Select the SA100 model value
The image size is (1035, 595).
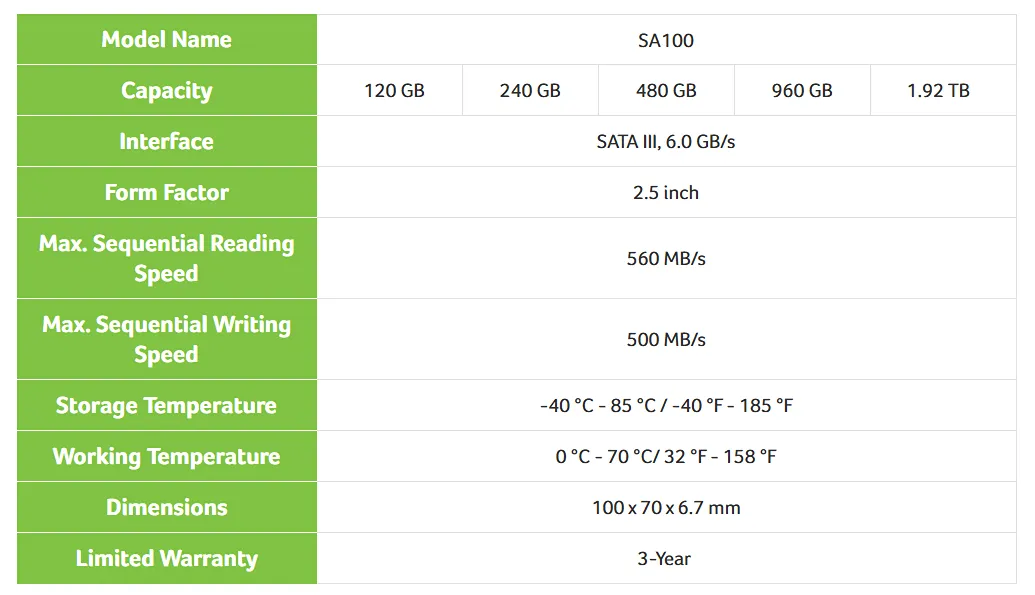click(666, 40)
